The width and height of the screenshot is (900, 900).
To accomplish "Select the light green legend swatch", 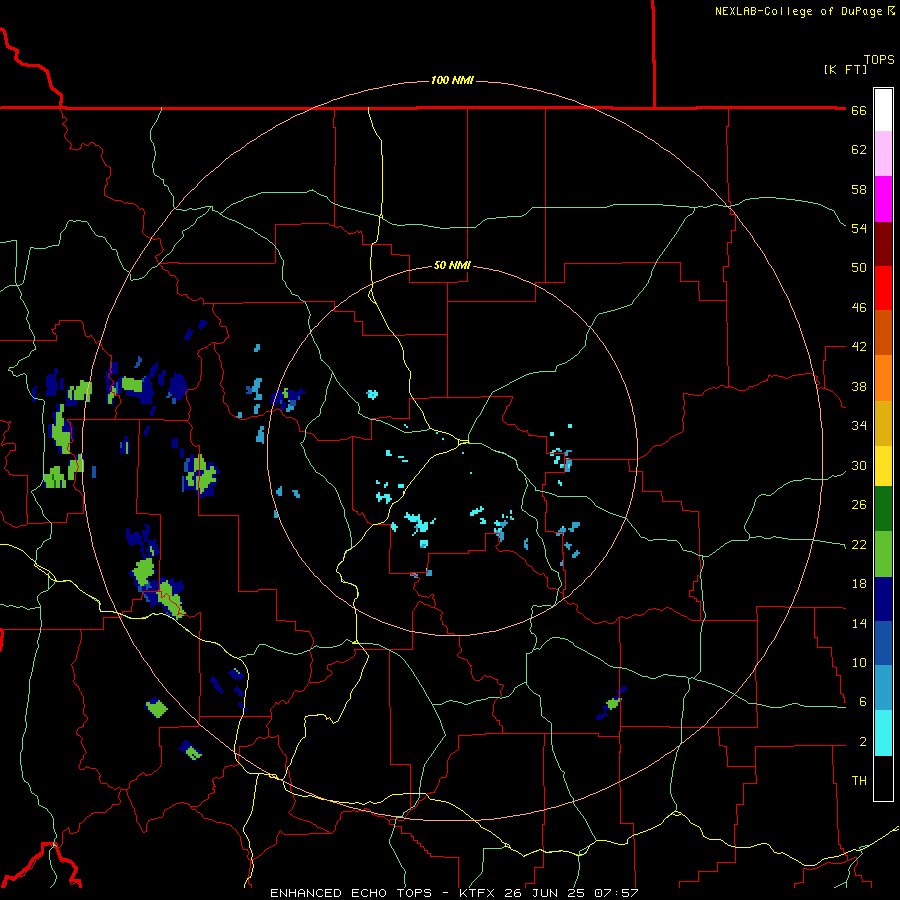I will click(x=883, y=554).
